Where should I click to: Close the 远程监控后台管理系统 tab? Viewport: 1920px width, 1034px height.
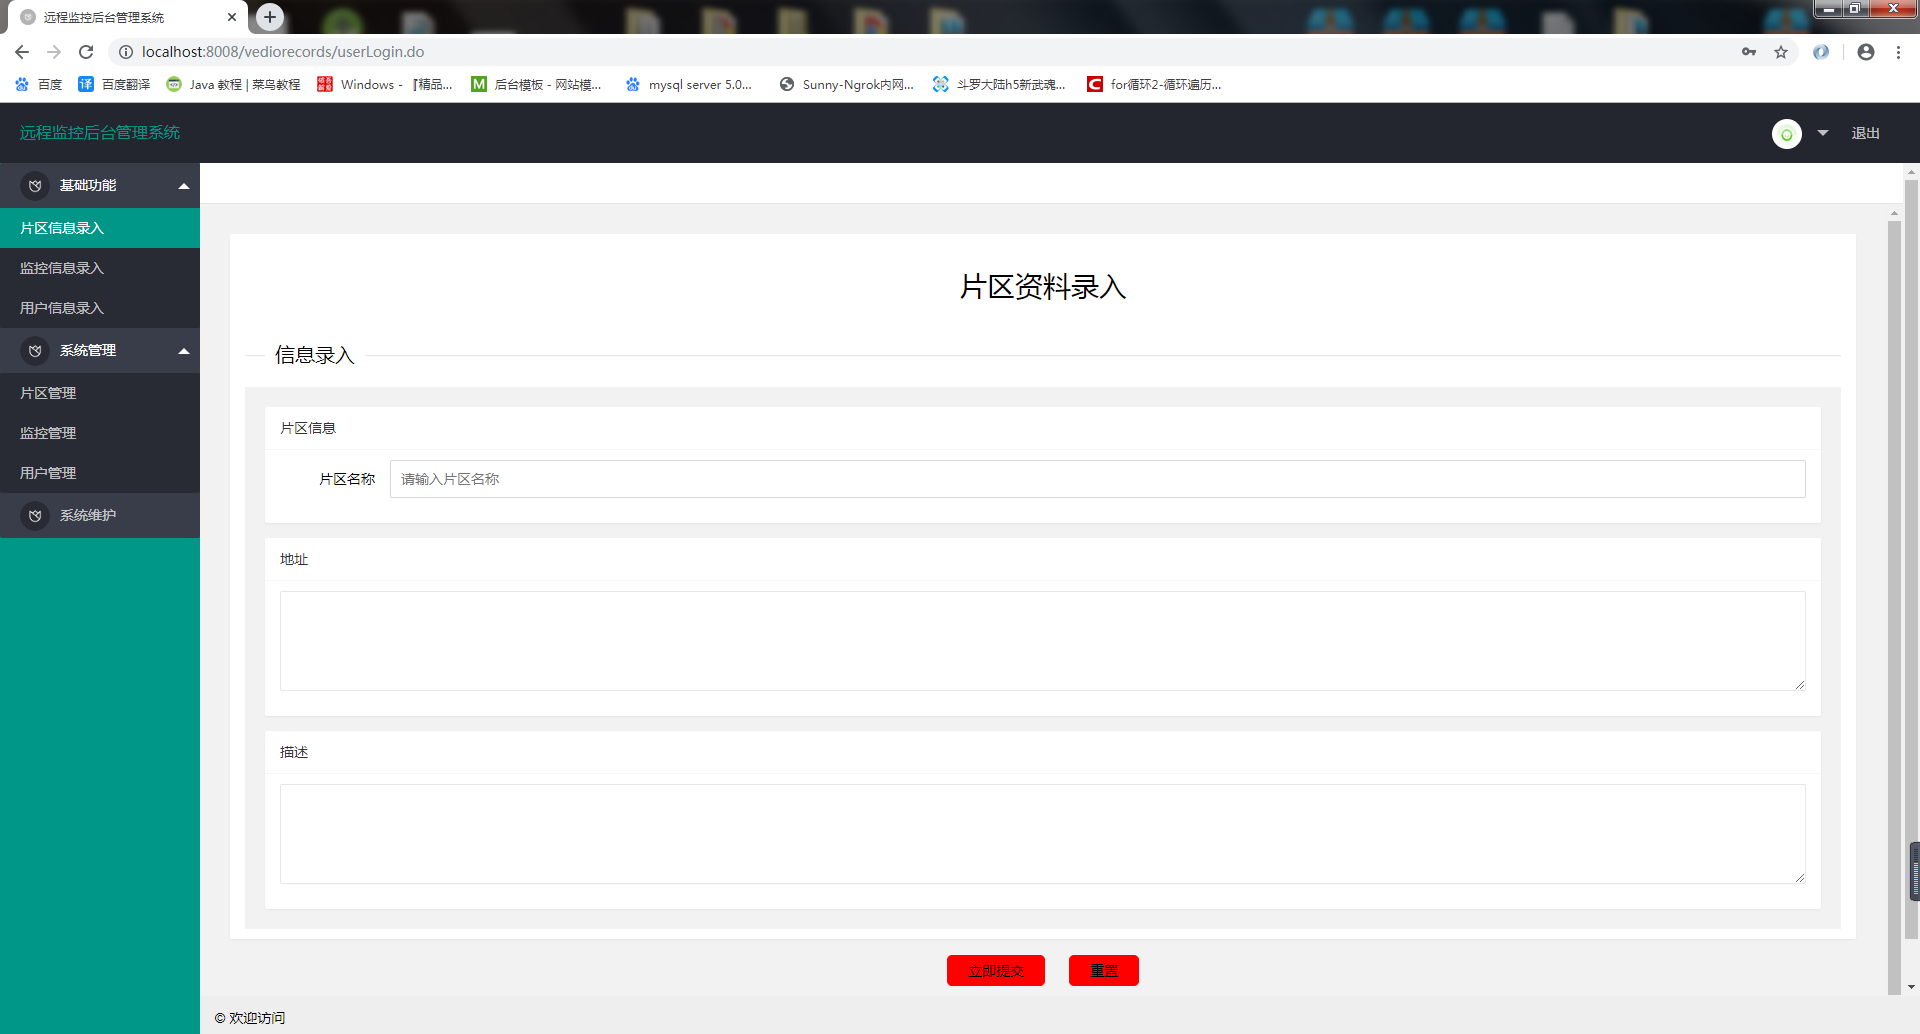[x=232, y=17]
